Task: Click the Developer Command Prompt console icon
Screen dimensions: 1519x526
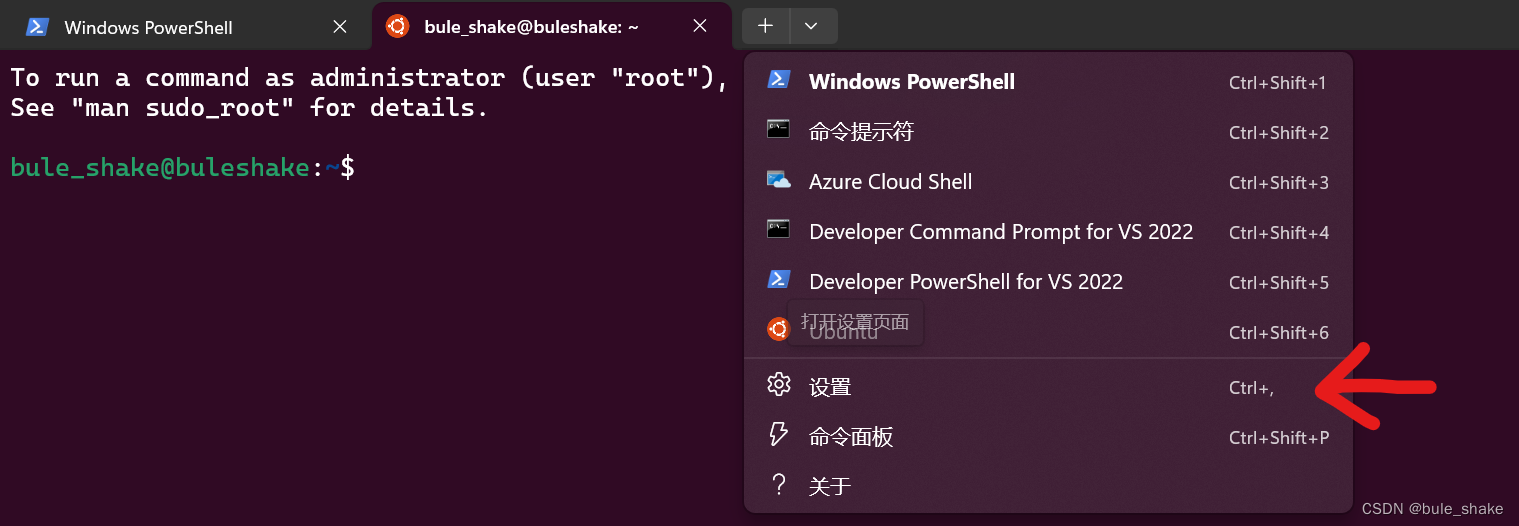Action: pyautogui.click(x=779, y=229)
